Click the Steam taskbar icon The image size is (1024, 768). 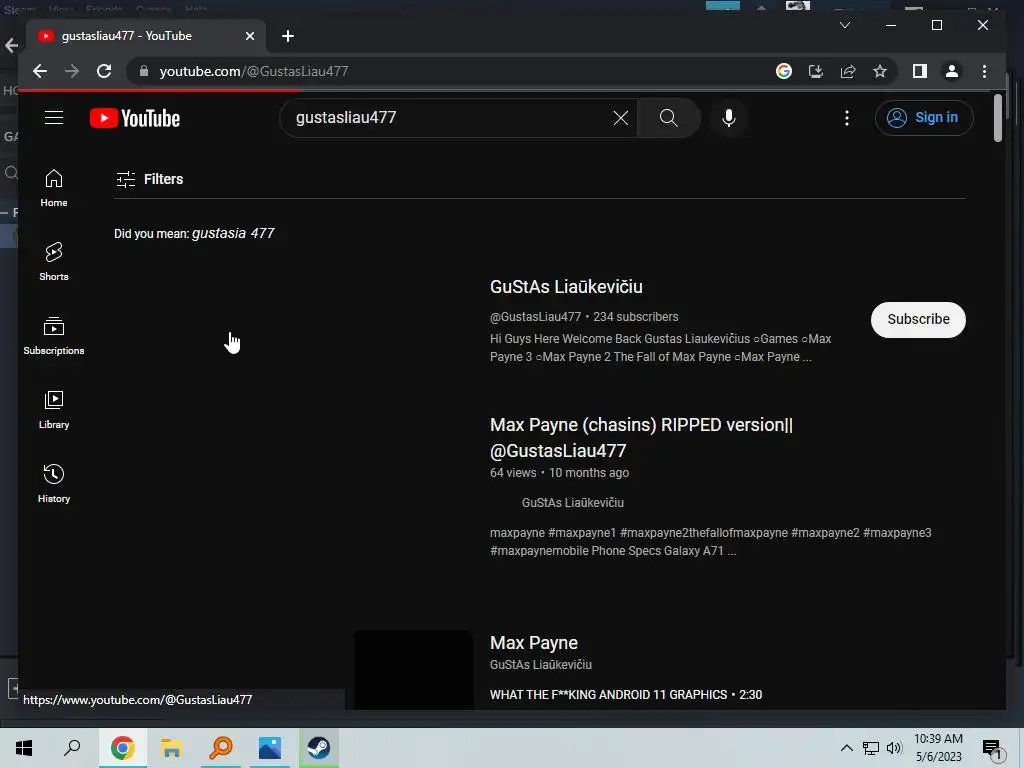tap(319, 748)
